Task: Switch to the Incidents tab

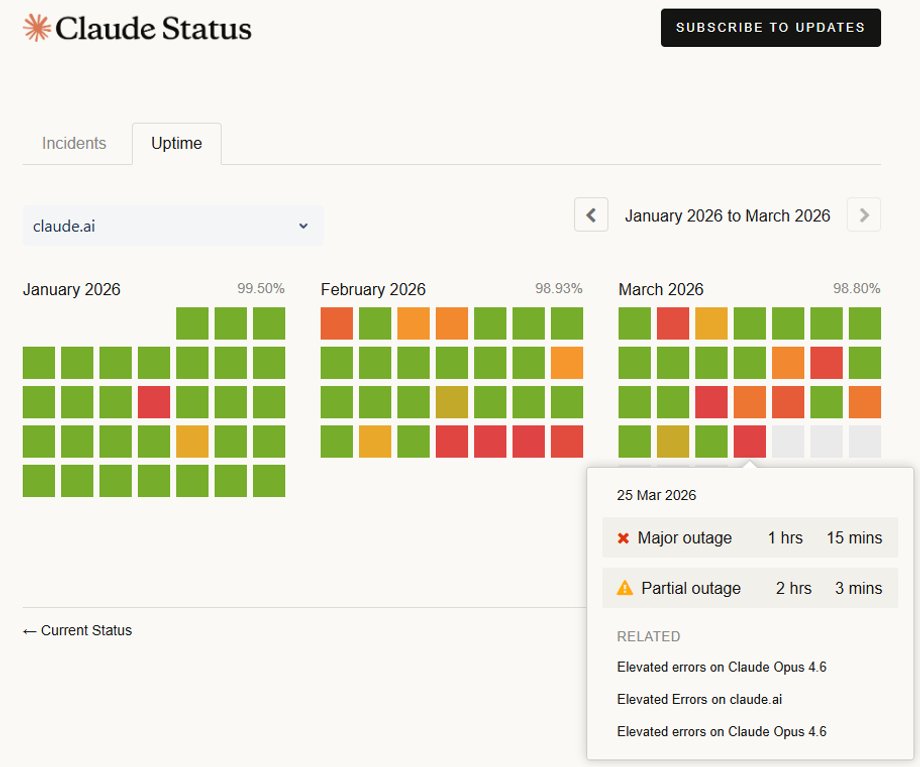Action: 74,144
